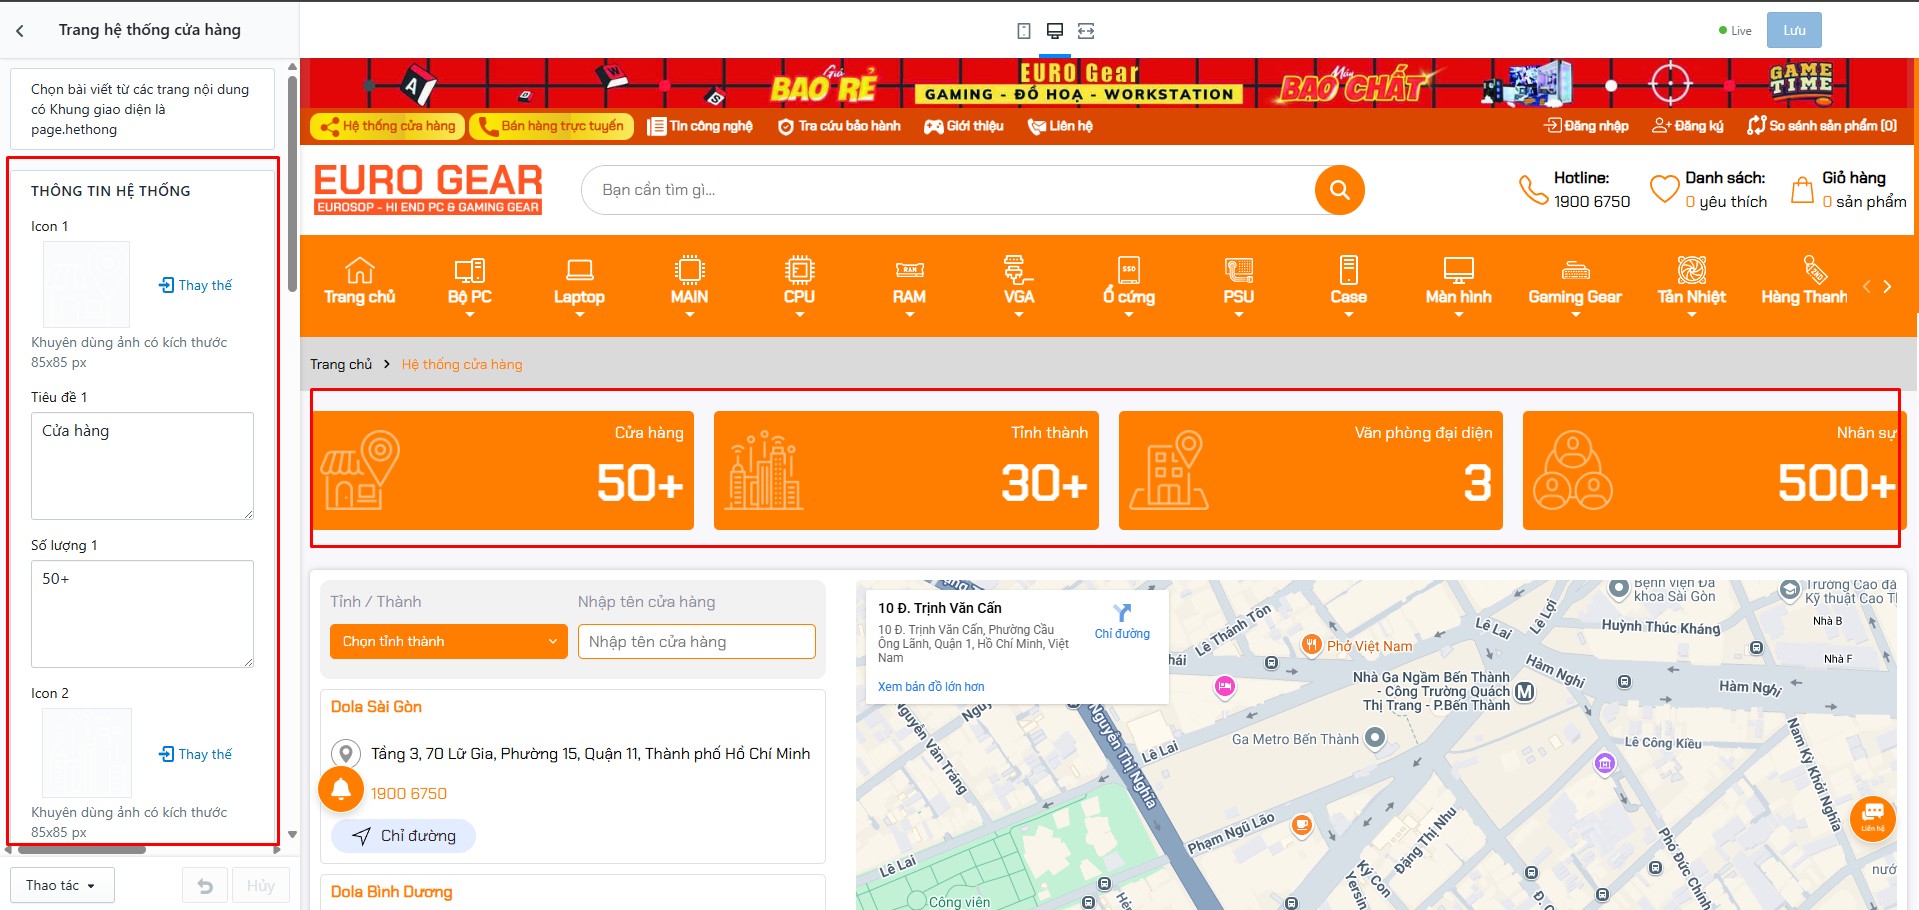Click the map directions arrow icon
1919x910 pixels.
coord(1122,612)
